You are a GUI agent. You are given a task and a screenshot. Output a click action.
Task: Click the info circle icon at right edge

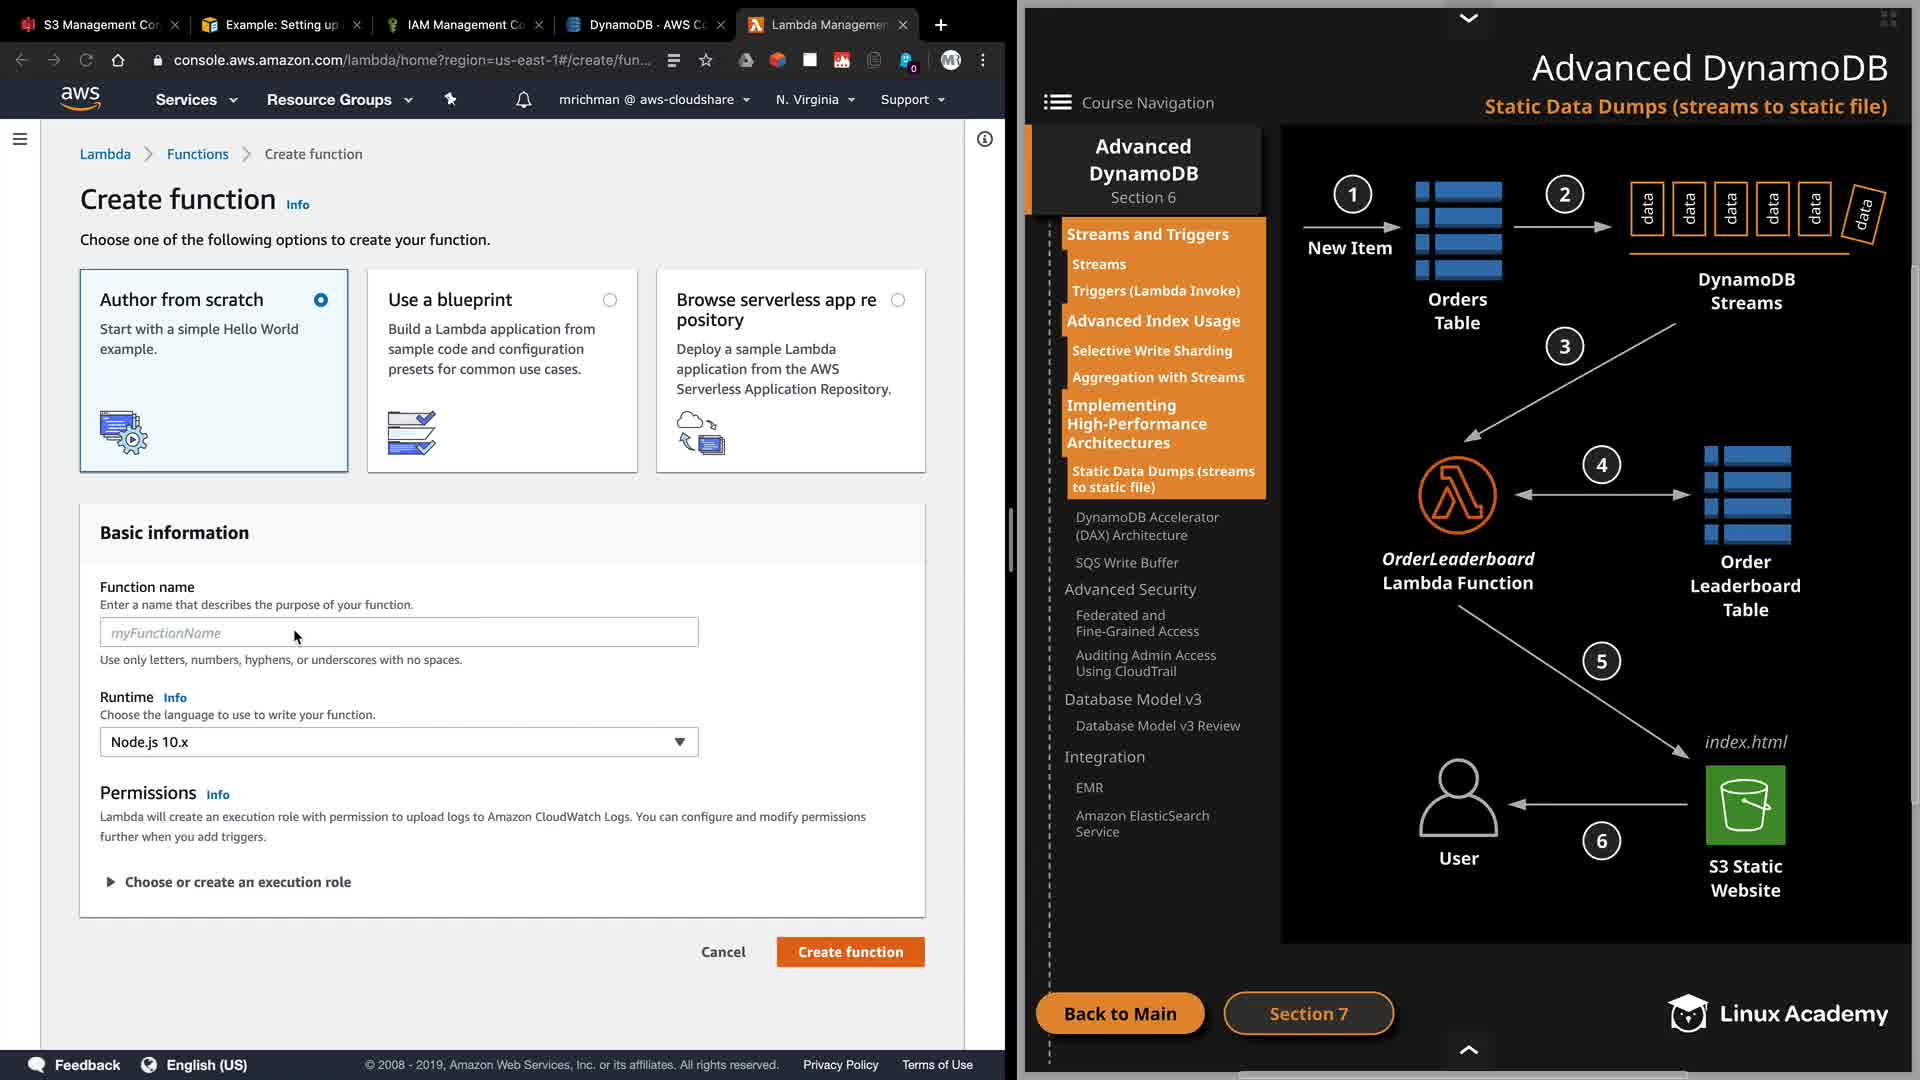click(985, 139)
